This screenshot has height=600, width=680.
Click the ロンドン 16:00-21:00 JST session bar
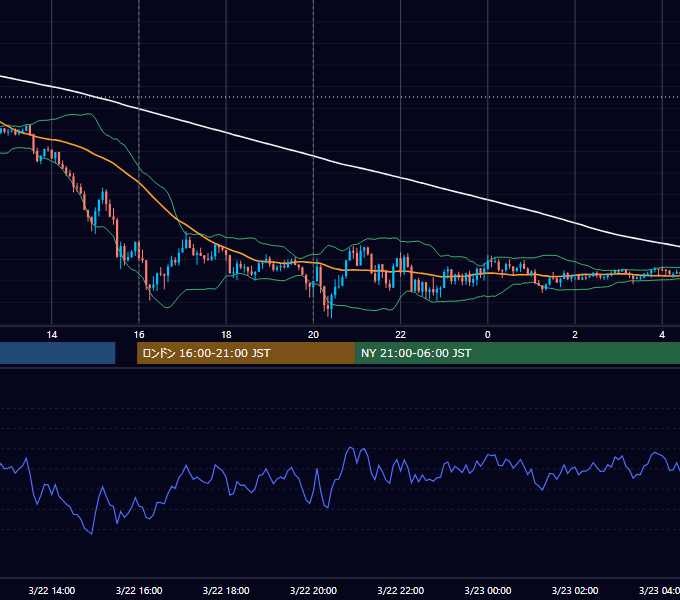[246, 353]
